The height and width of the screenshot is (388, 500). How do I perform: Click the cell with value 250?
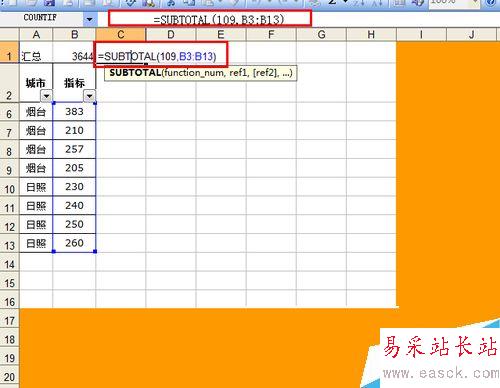[74, 225]
